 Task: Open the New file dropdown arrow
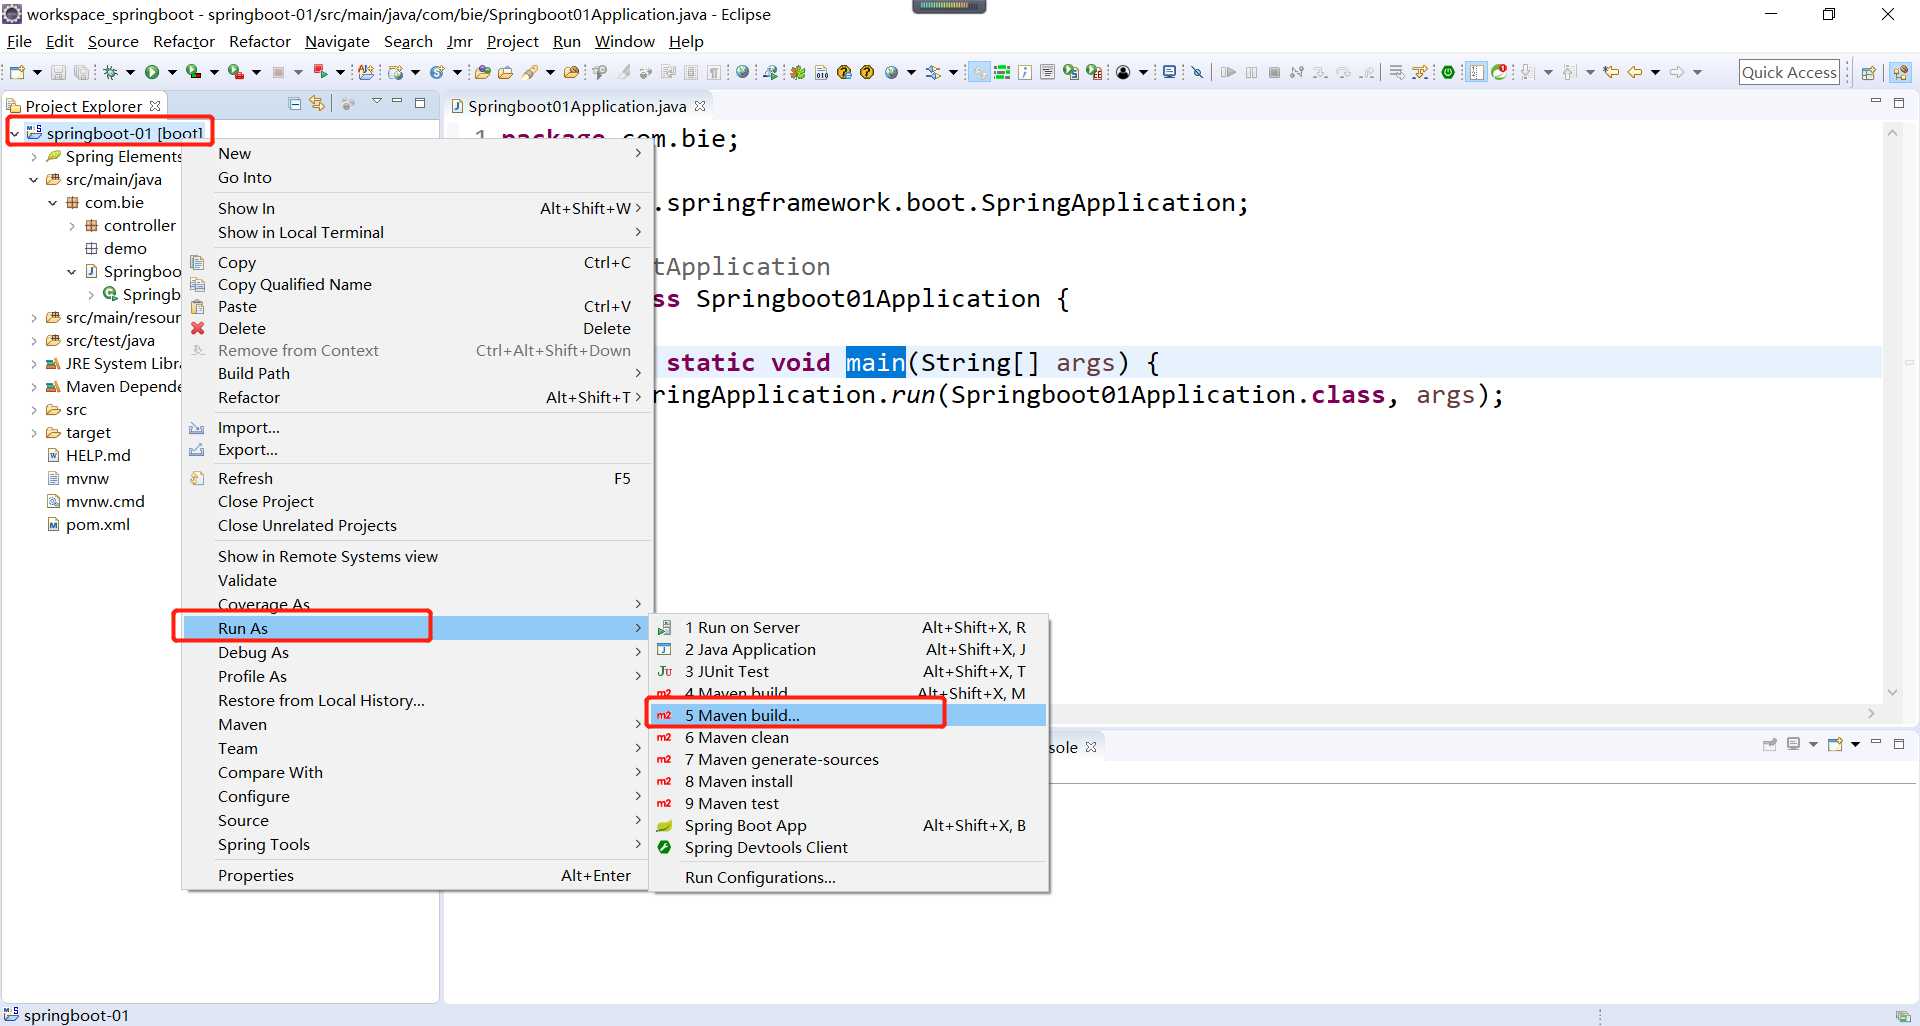(x=37, y=72)
